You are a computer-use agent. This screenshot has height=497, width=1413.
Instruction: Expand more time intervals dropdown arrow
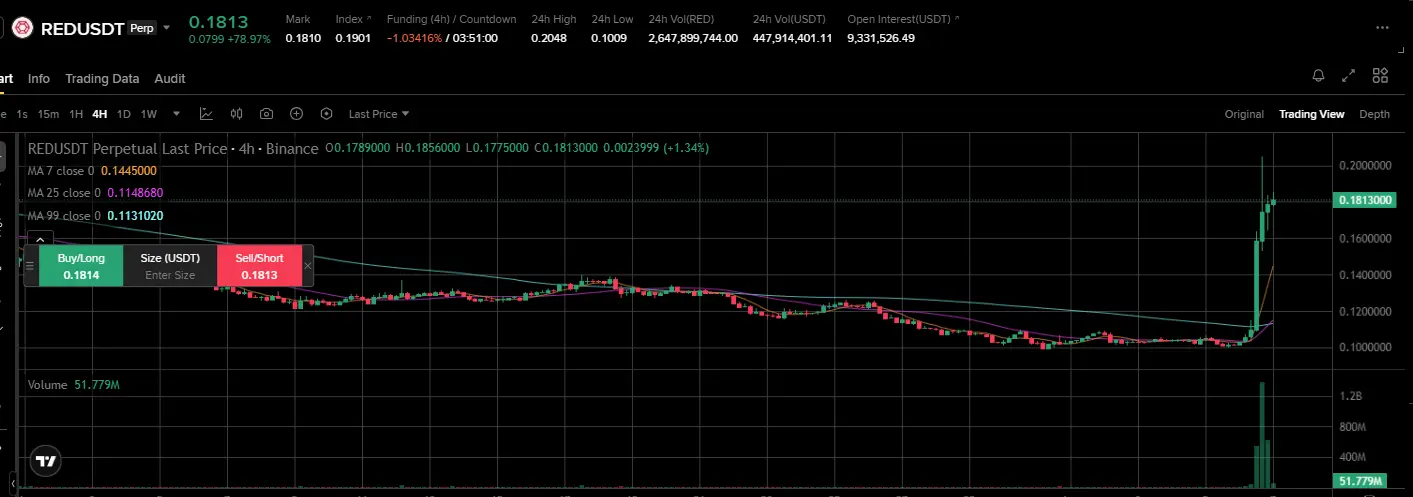click(x=176, y=114)
